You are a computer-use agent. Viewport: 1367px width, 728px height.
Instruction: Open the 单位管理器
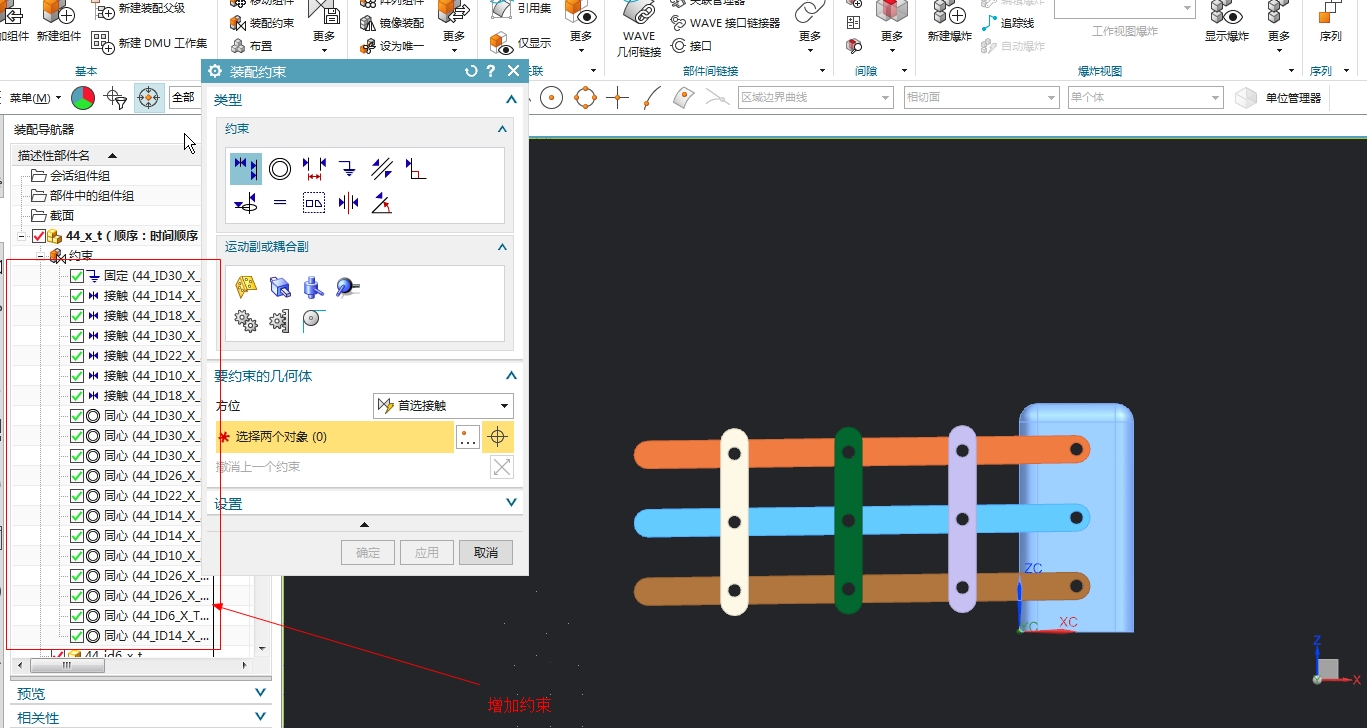coord(1279,97)
